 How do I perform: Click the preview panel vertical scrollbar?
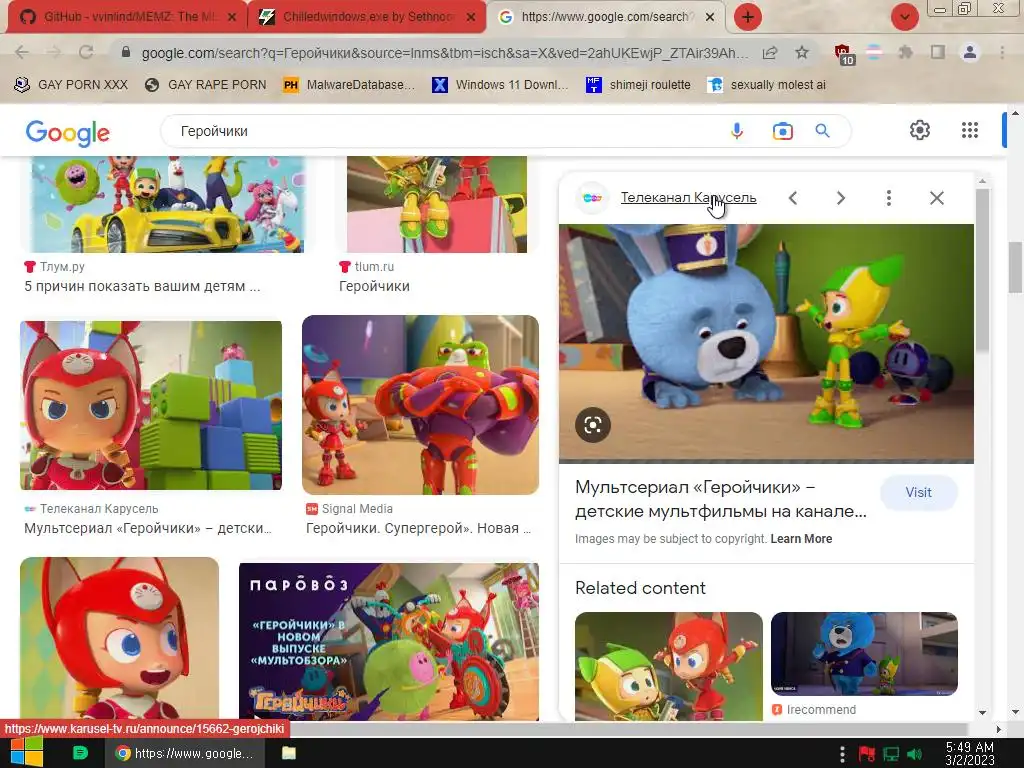[982, 271]
